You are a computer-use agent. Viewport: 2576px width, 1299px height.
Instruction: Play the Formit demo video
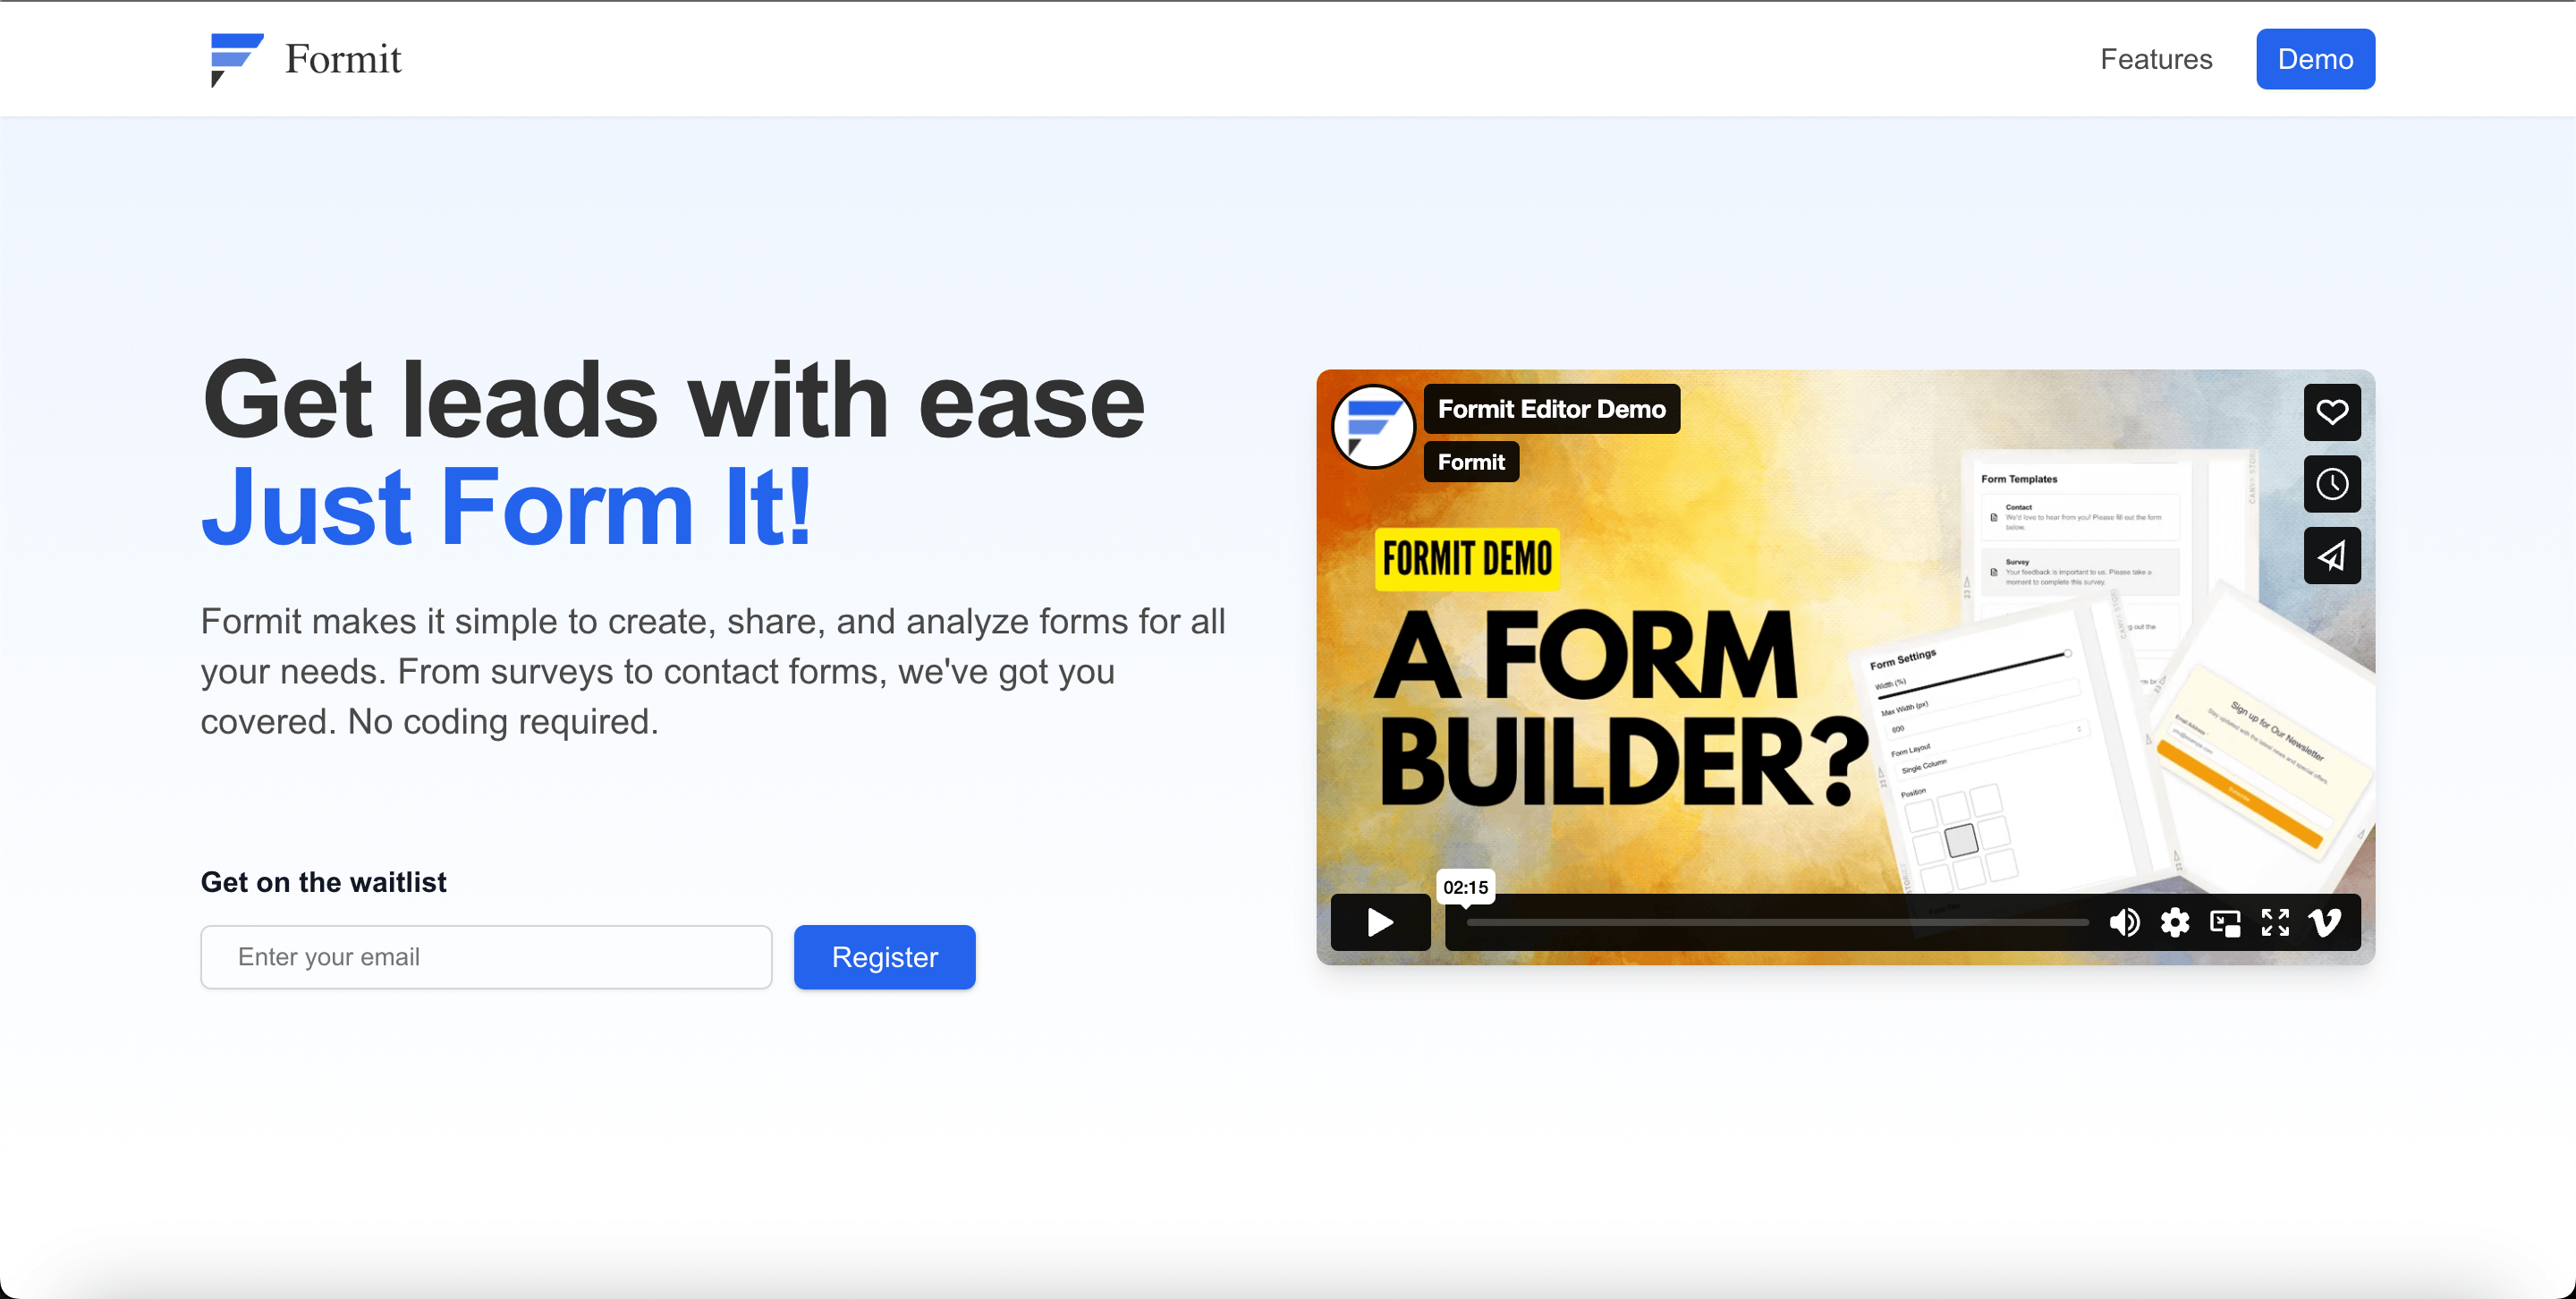pyautogui.click(x=1380, y=922)
